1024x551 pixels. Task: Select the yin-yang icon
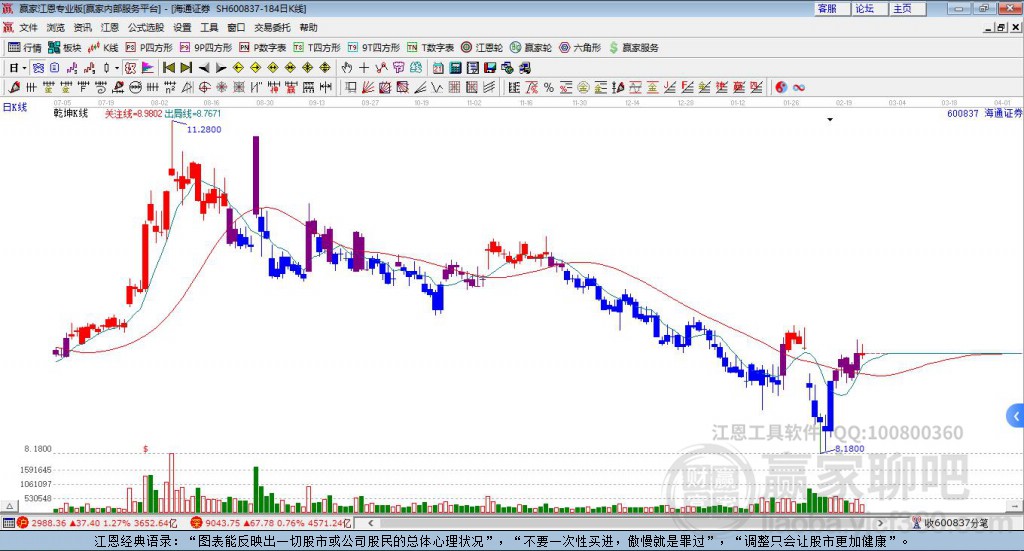[x=781, y=87]
